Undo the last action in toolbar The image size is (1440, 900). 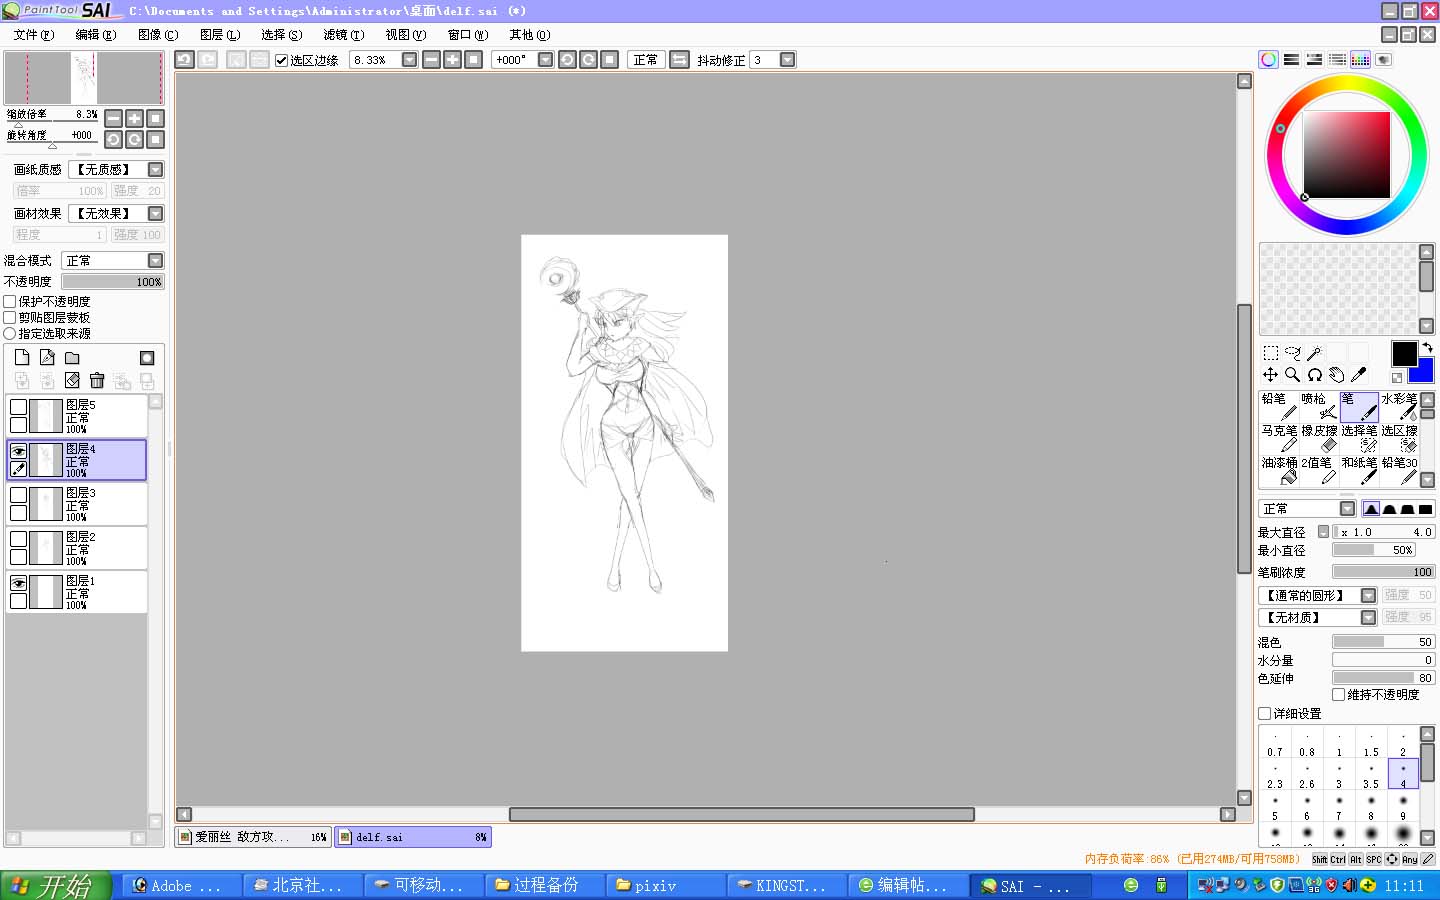point(184,60)
